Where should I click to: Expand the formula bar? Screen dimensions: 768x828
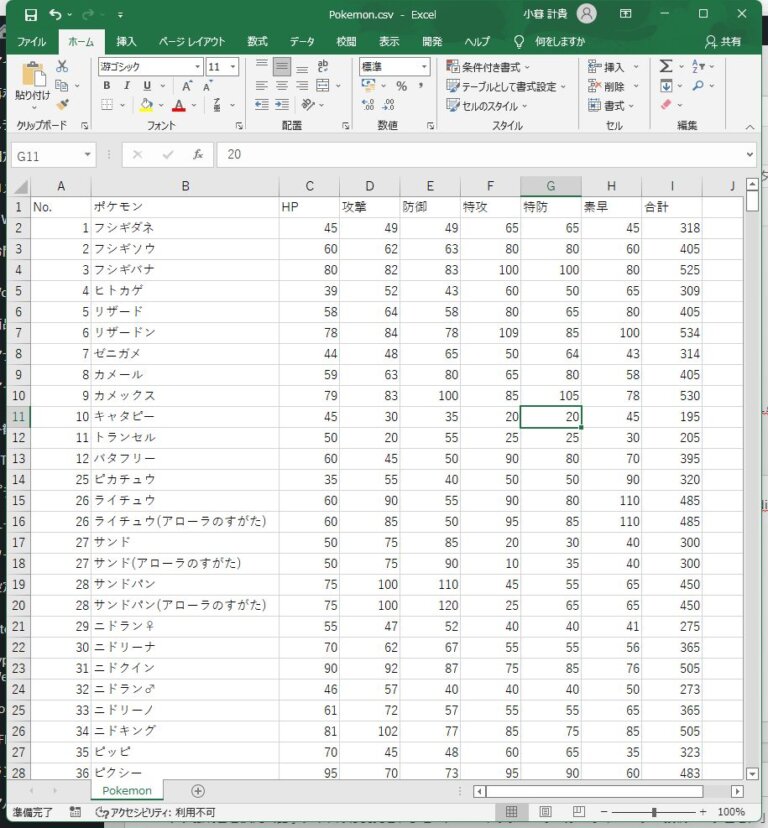(x=750, y=155)
